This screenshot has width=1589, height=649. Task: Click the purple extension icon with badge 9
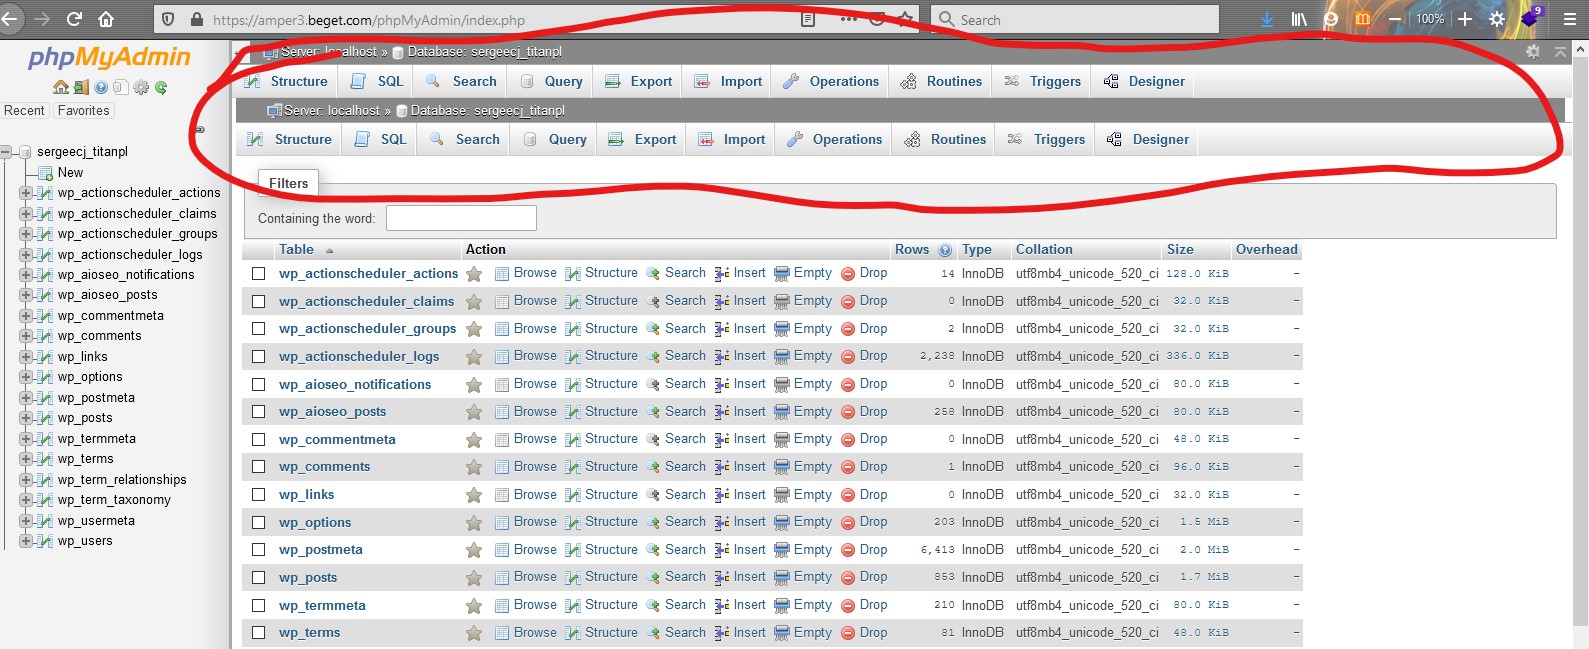(x=1531, y=17)
